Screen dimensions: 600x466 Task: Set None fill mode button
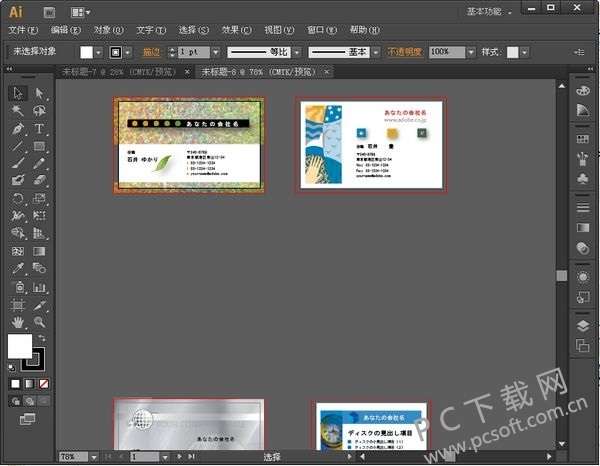44,384
